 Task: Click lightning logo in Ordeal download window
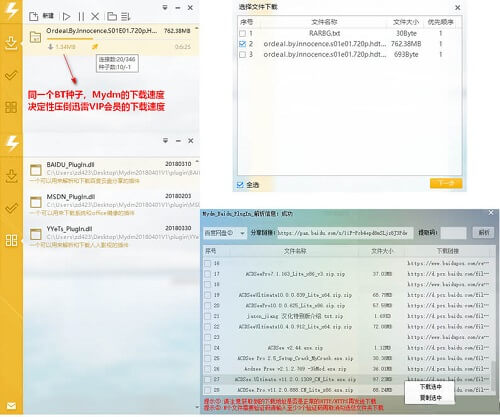pyautogui.click(x=12, y=10)
